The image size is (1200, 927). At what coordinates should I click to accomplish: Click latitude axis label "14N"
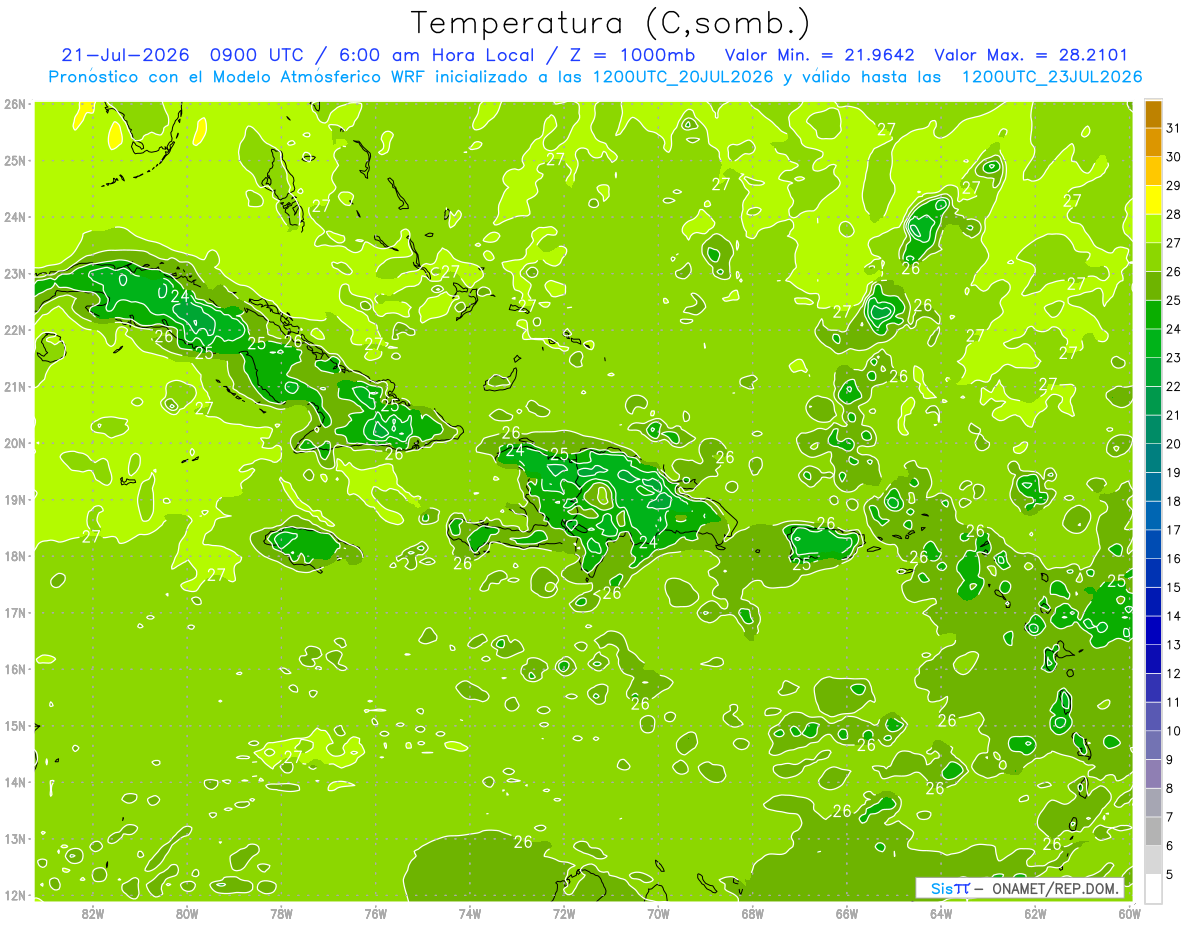click(x=15, y=782)
